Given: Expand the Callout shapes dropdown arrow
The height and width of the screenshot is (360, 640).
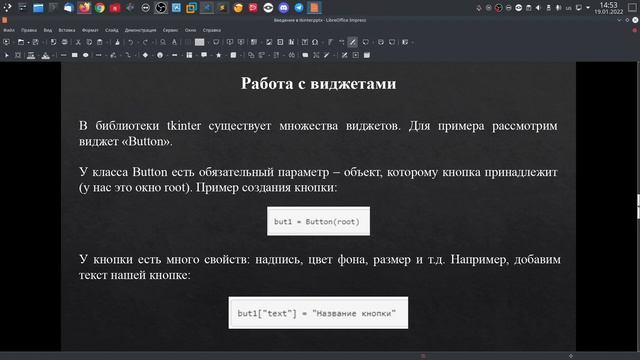Looking at the screenshot, I should pyautogui.click(x=211, y=55).
